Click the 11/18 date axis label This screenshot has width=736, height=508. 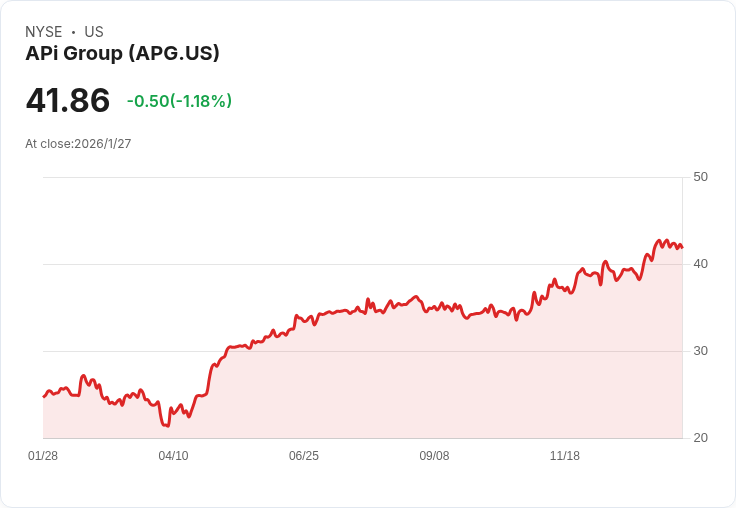click(x=565, y=456)
